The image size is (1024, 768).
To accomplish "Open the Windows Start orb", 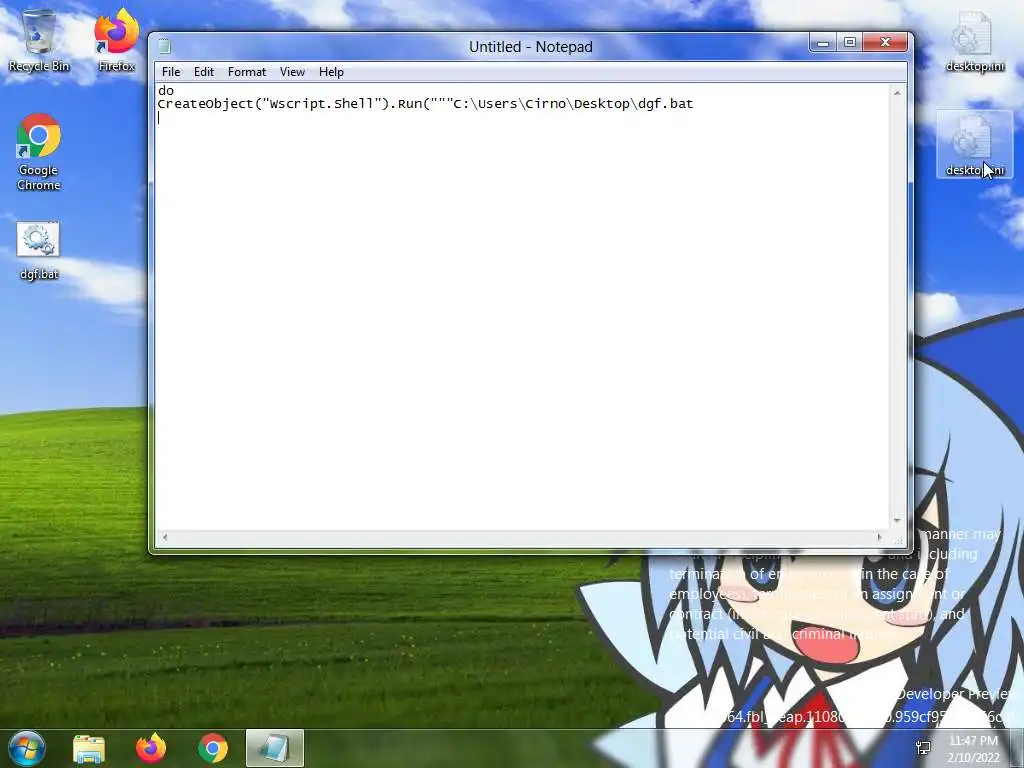I will click(27, 748).
